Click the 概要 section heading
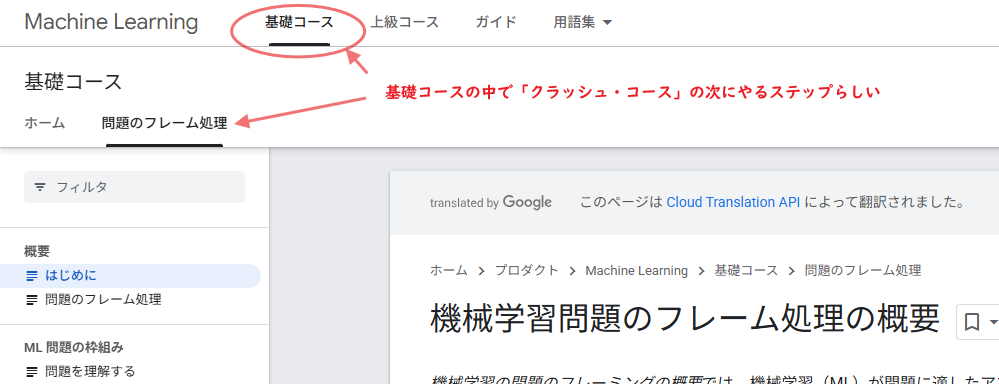 (37, 252)
